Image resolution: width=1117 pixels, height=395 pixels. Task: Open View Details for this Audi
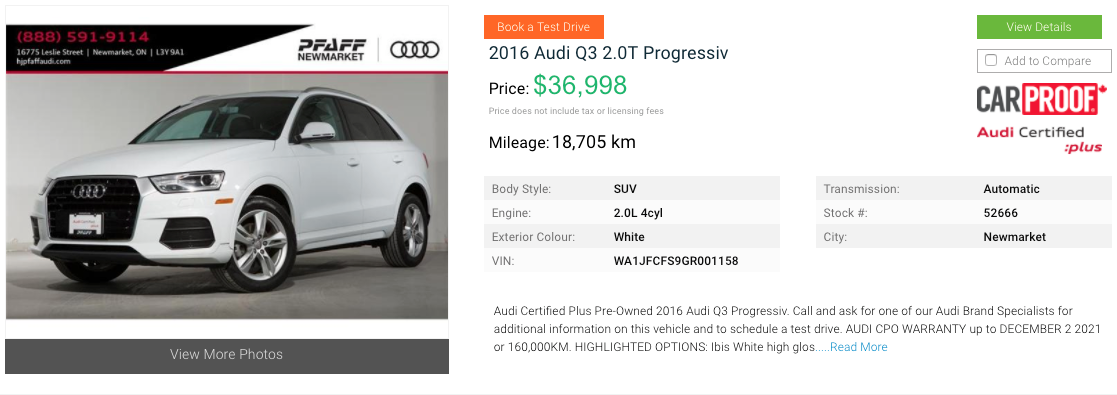(x=1038, y=27)
